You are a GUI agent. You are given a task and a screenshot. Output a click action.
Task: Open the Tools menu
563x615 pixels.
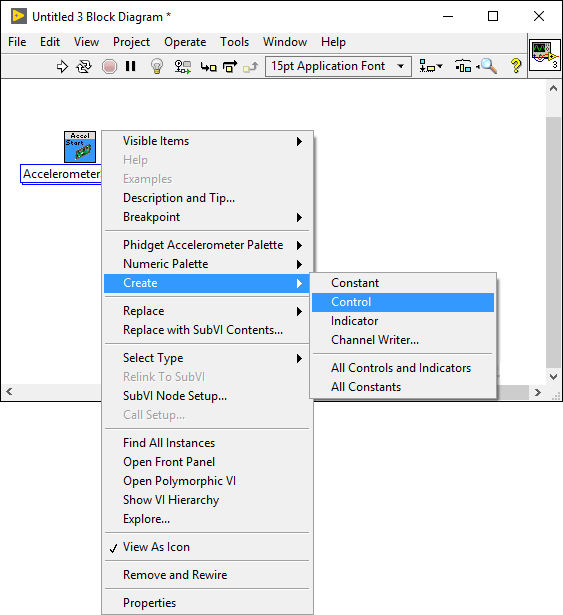[x=234, y=42]
